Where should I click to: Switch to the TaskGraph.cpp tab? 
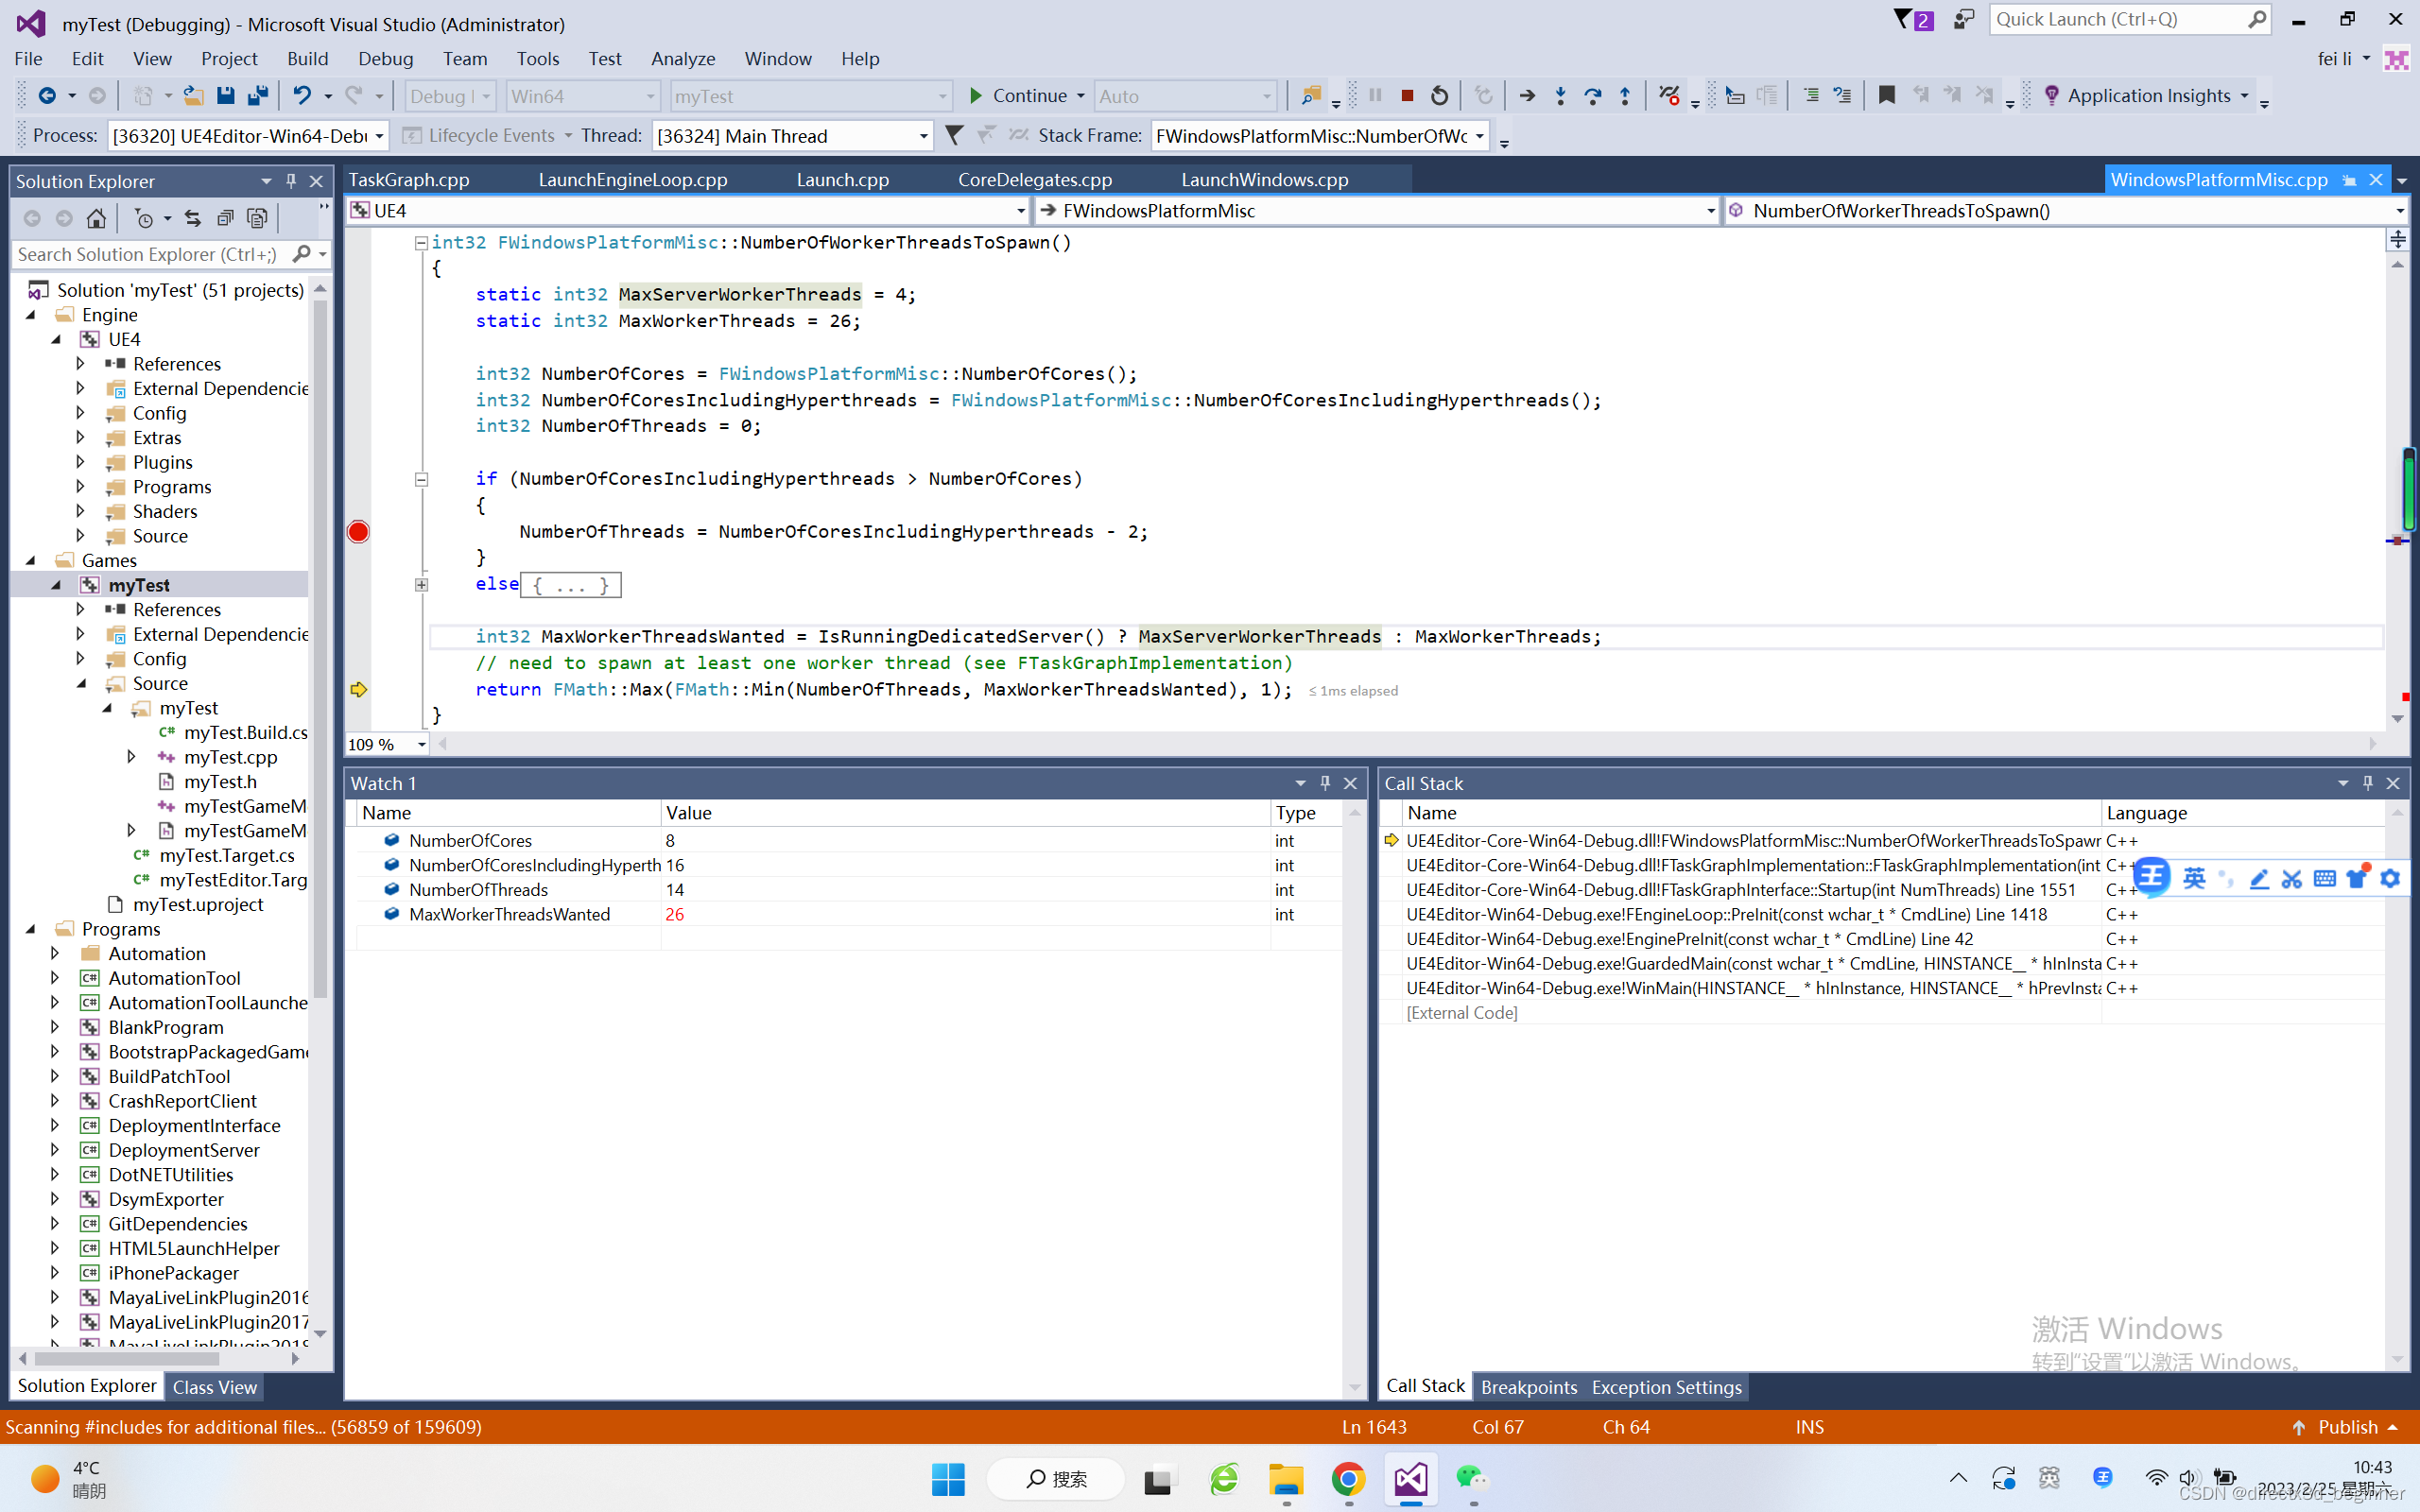(x=409, y=180)
